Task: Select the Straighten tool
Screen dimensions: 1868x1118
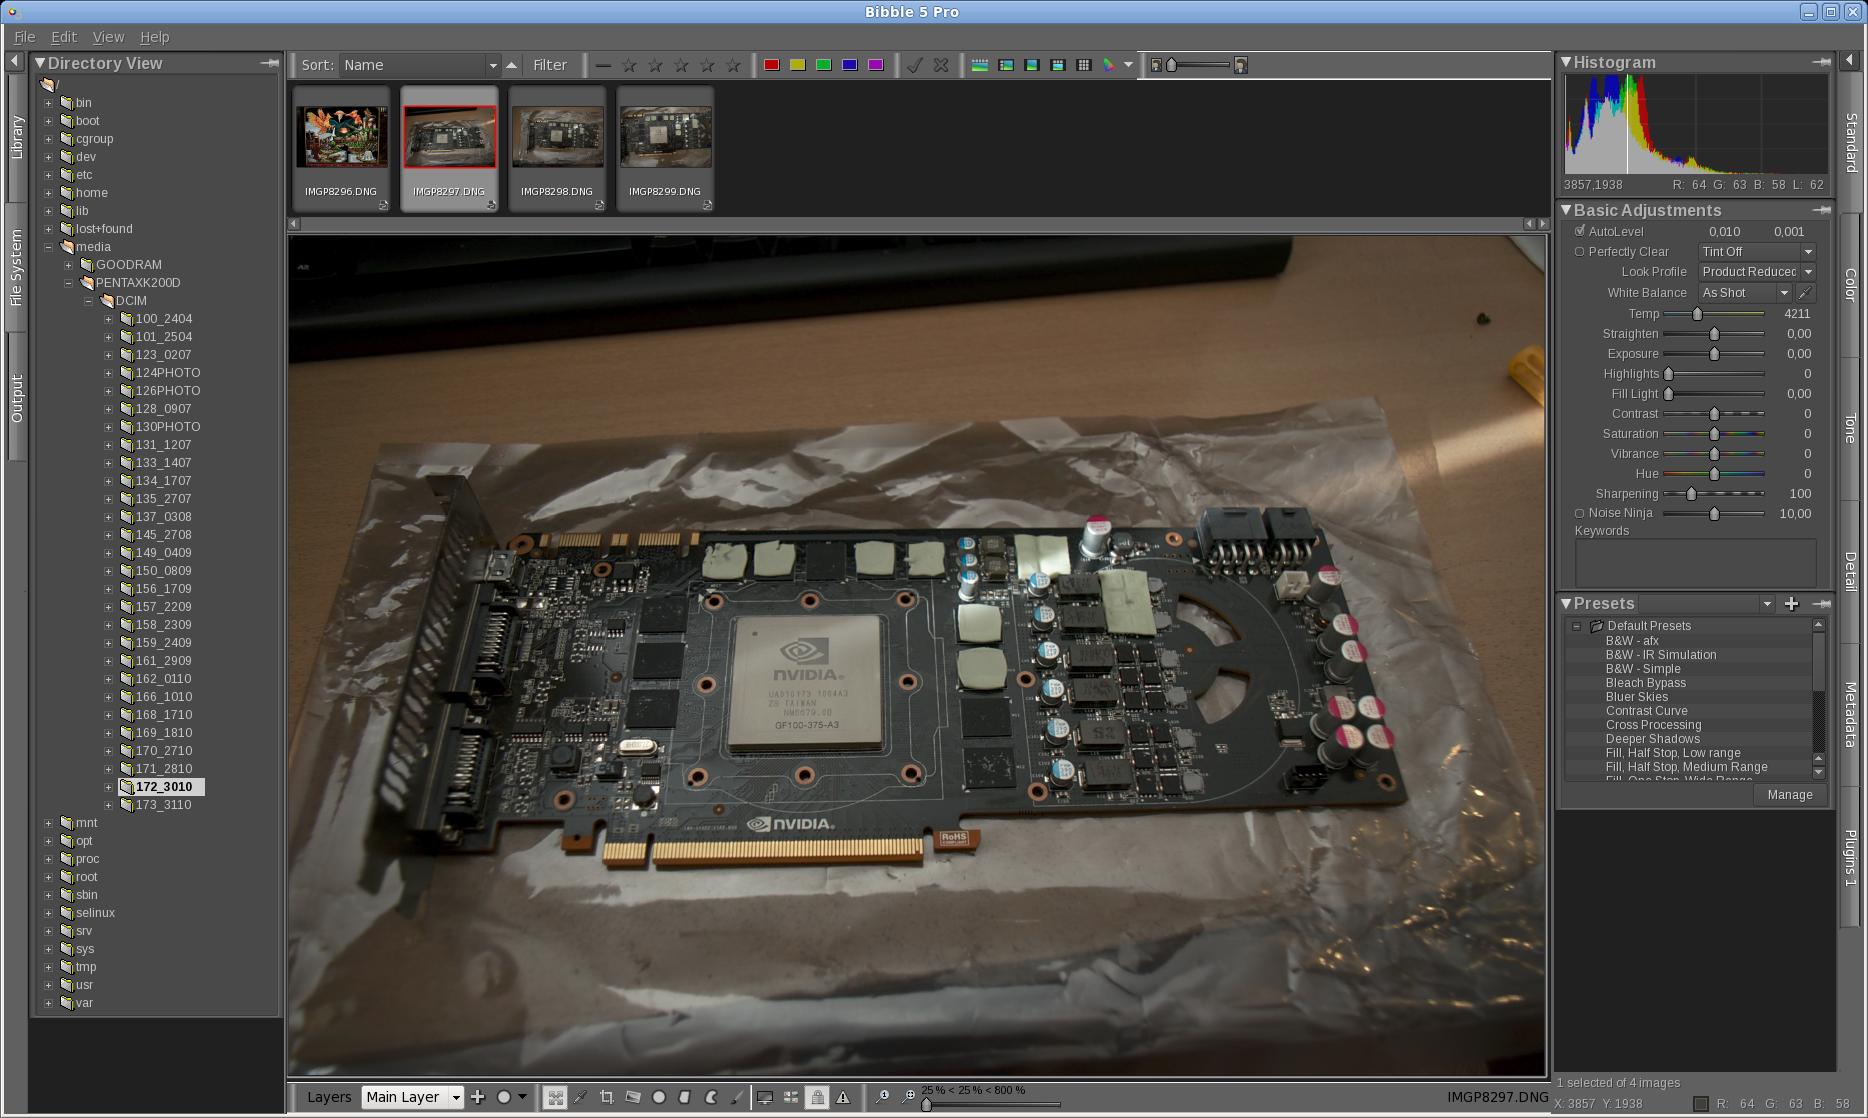Action: pos(633,1097)
